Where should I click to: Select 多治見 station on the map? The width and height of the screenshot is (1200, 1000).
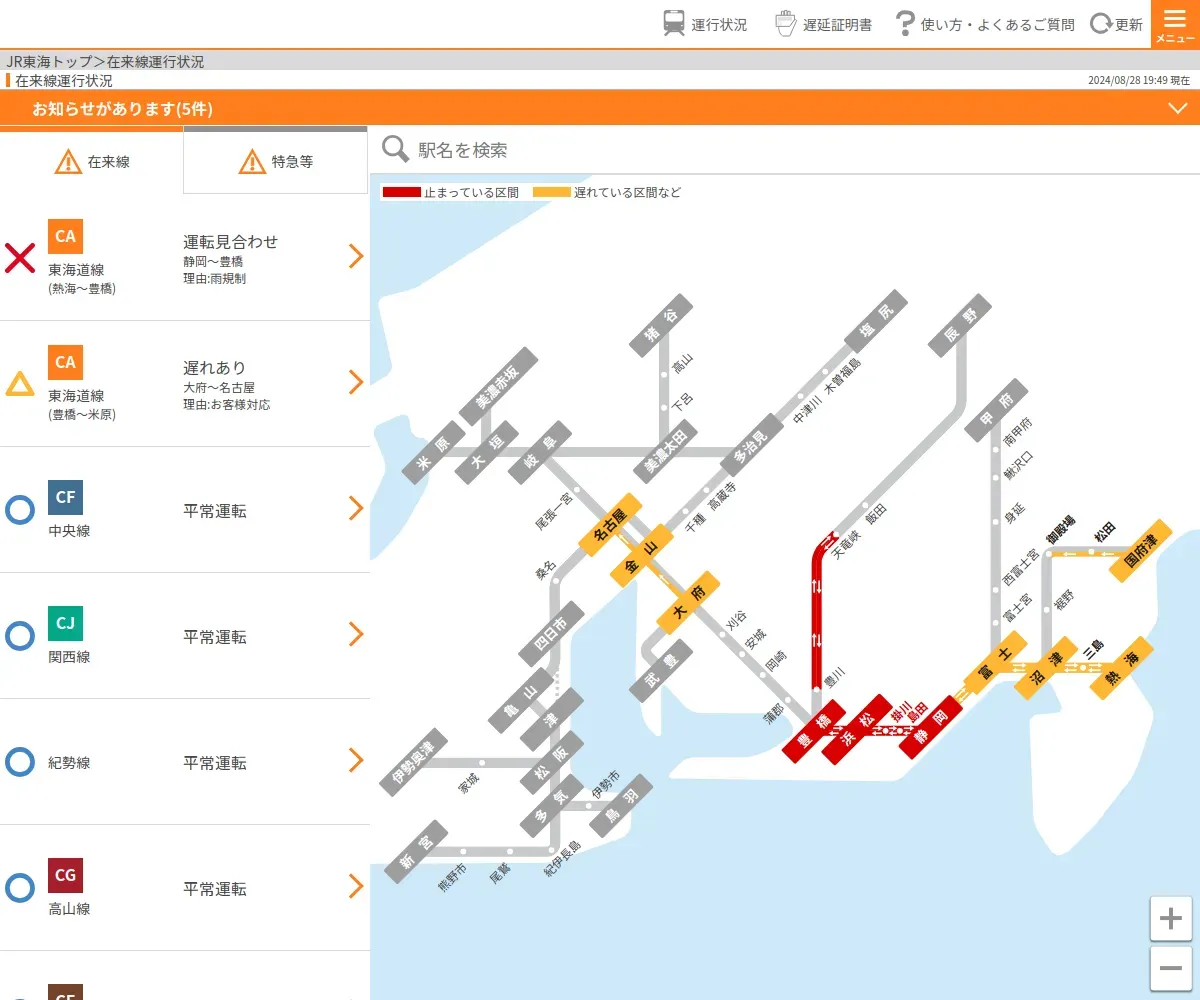coord(753,445)
